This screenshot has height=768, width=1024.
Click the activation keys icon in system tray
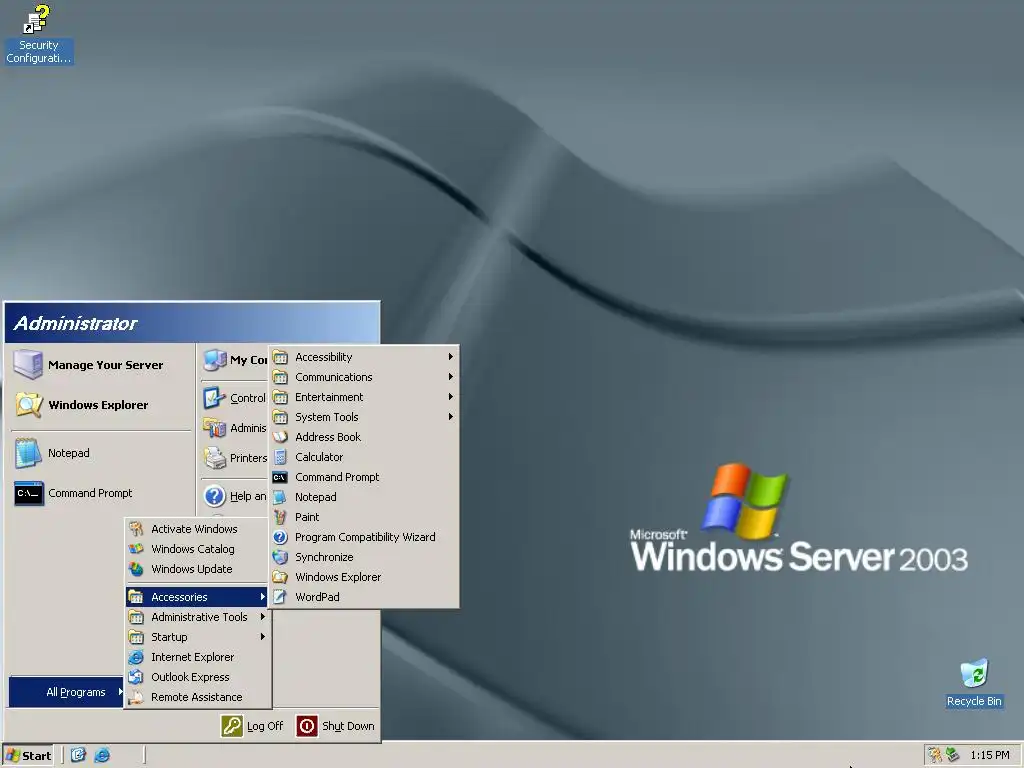click(x=935, y=755)
